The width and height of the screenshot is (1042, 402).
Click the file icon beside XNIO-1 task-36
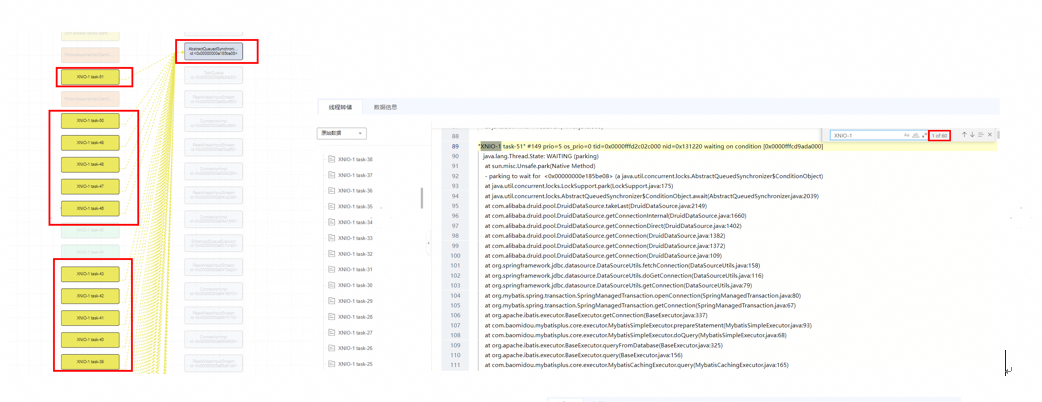click(332, 191)
